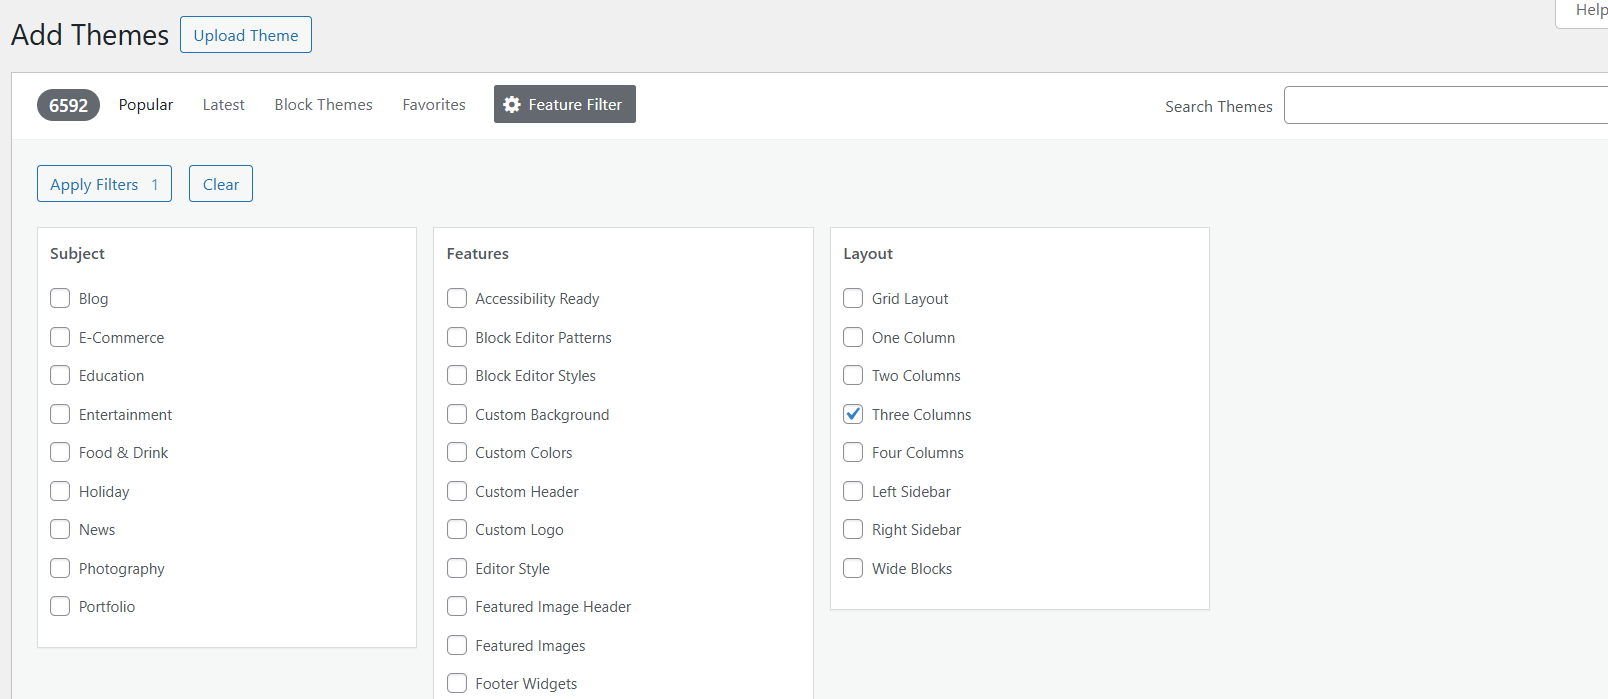Show the Favorites tab
Screen dimensions: 1608x699
click(434, 105)
